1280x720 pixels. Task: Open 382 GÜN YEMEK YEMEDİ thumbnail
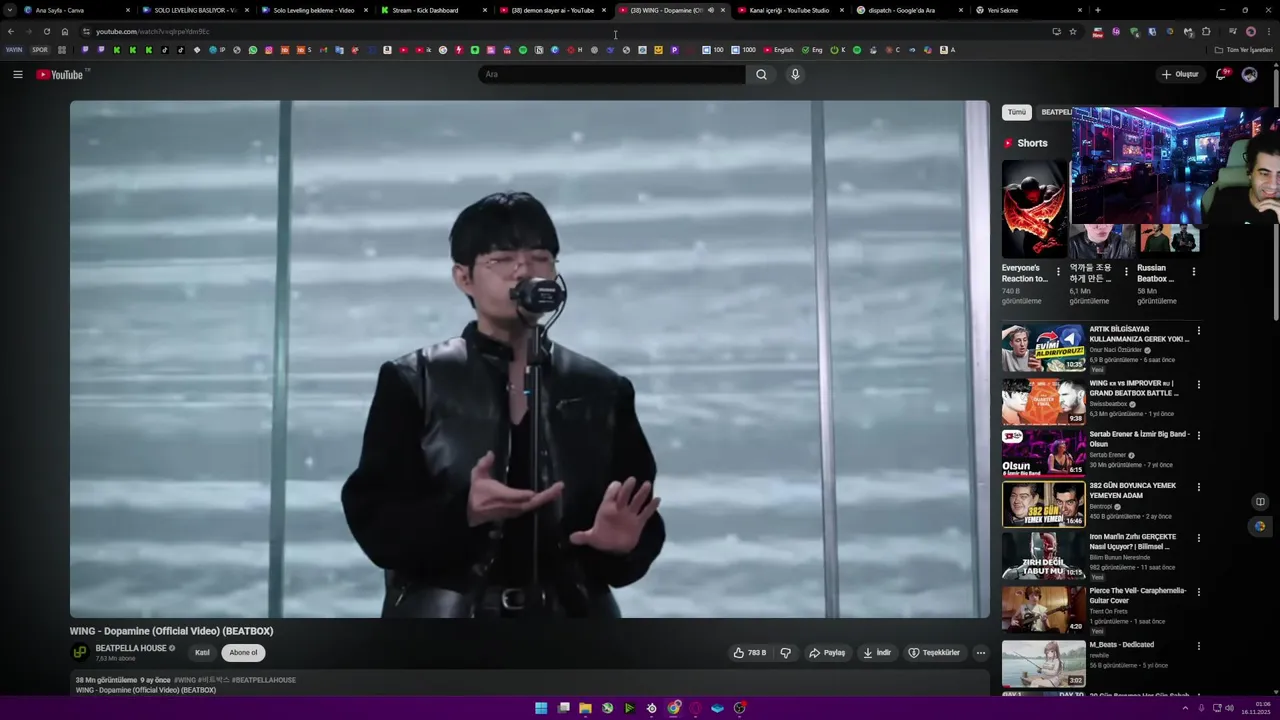point(1043,504)
